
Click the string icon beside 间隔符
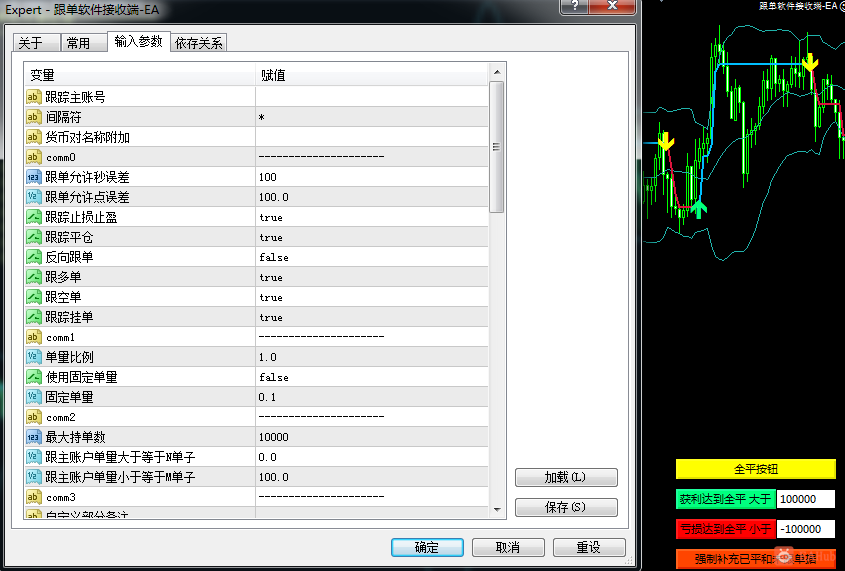point(34,117)
